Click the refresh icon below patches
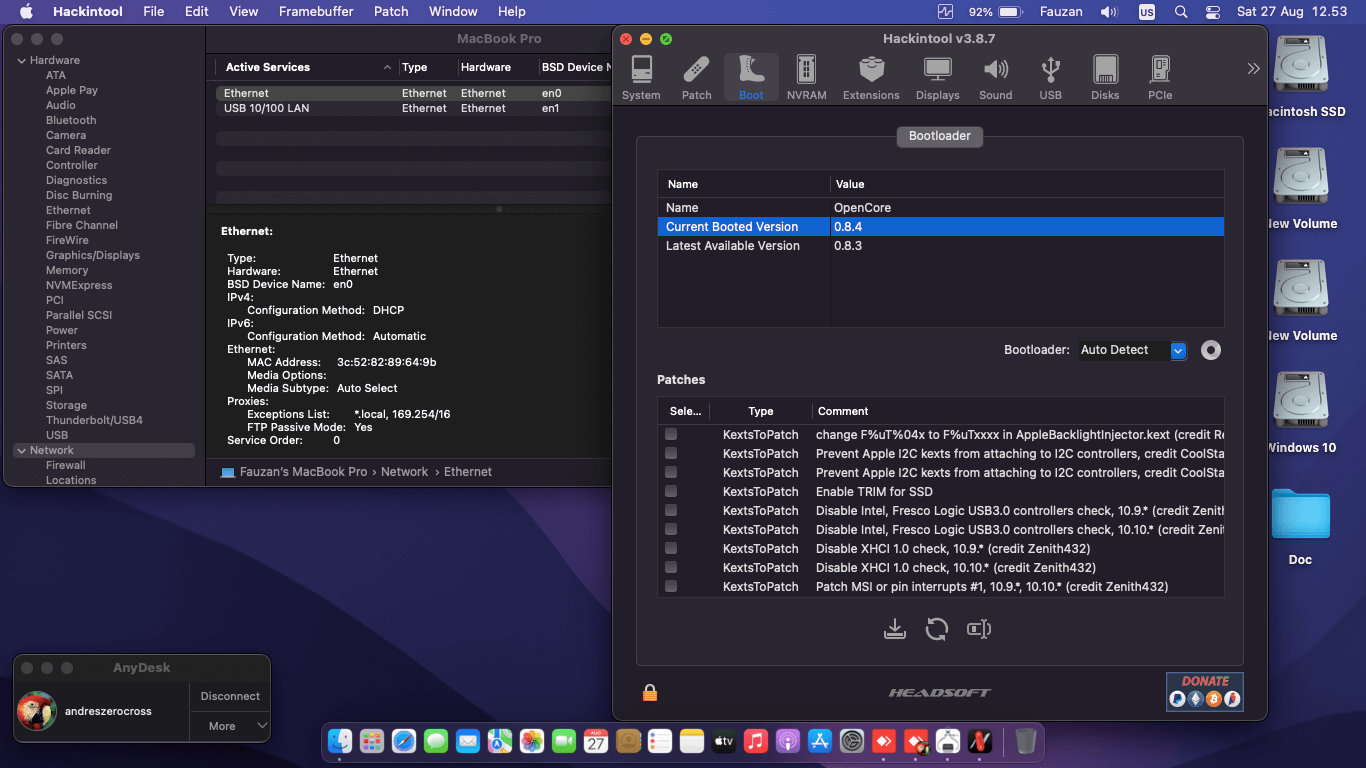Image resolution: width=1366 pixels, height=768 pixels. click(937, 629)
